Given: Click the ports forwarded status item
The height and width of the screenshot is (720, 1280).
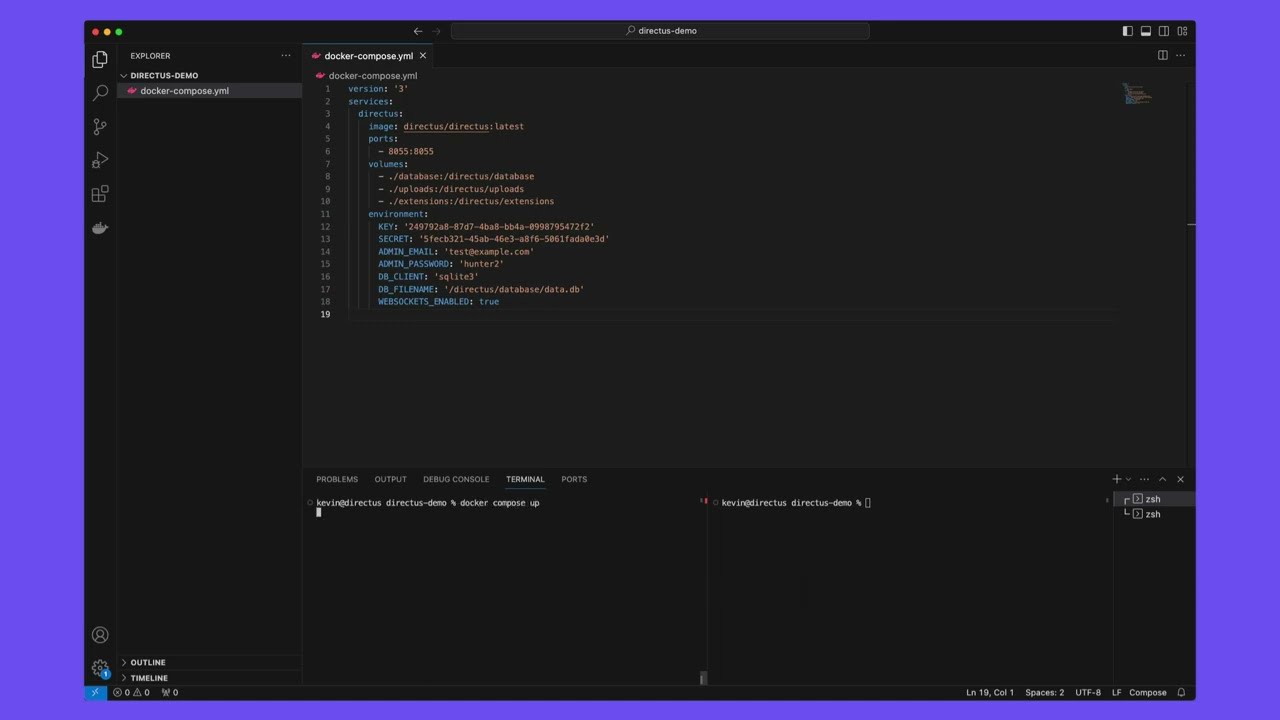Looking at the screenshot, I should pos(170,692).
